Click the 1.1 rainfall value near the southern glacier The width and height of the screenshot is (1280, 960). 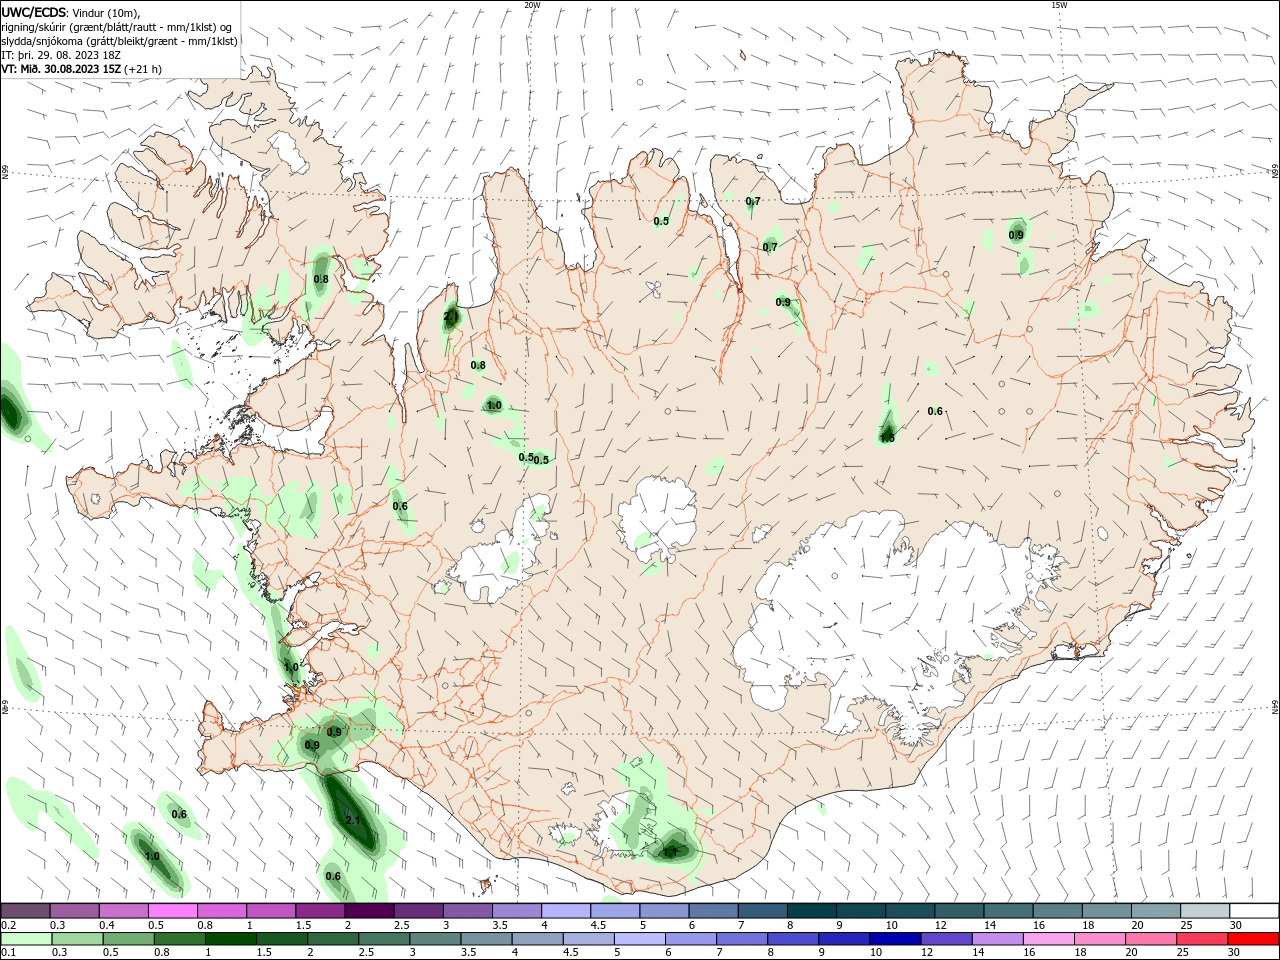(x=670, y=852)
